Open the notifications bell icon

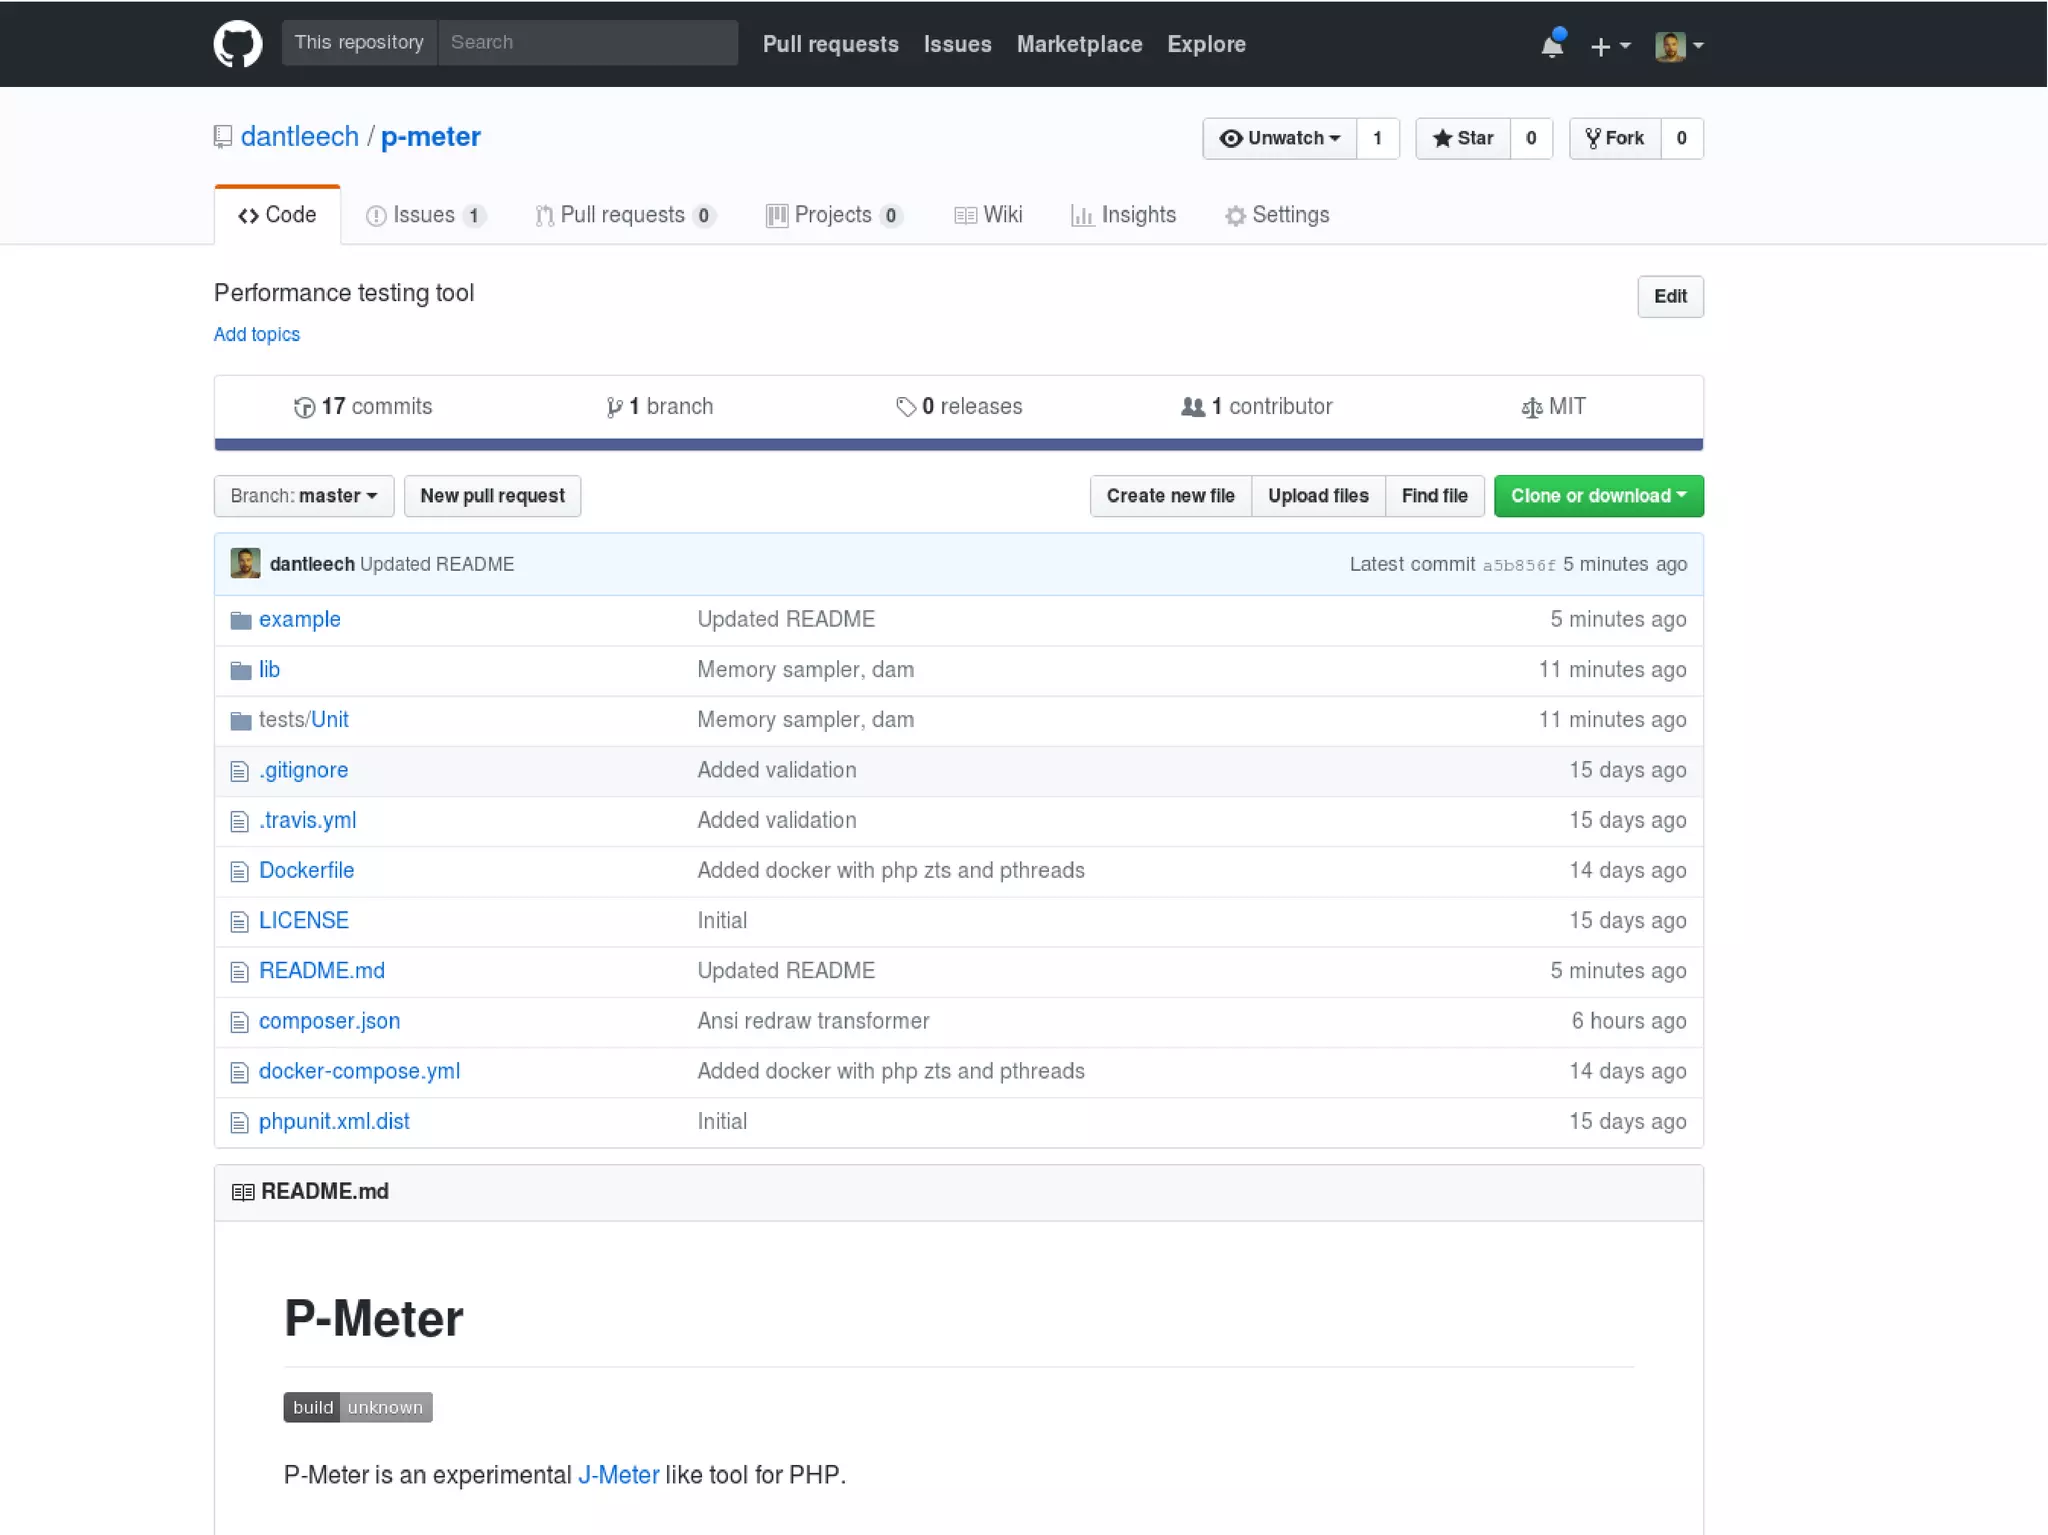[1551, 45]
